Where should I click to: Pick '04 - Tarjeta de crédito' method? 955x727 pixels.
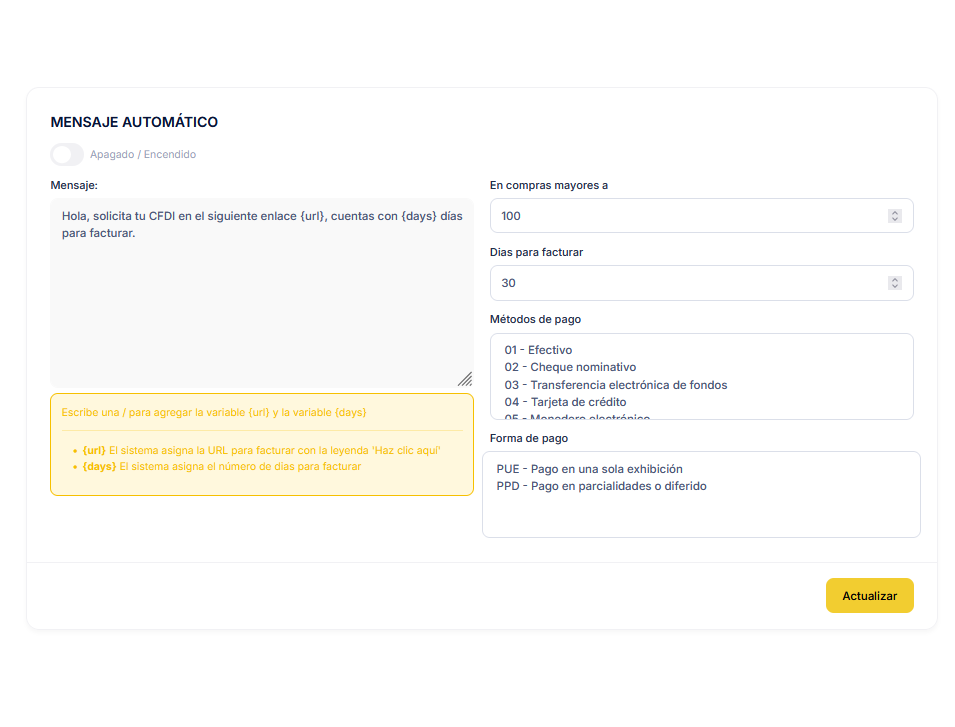tap(565, 402)
